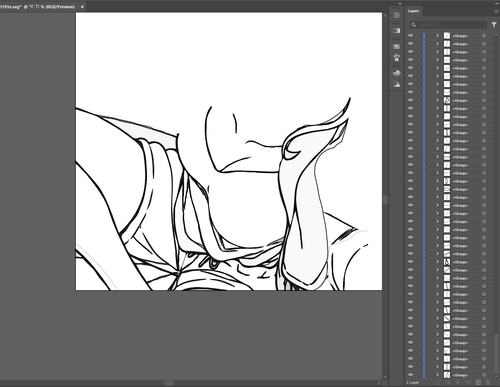The height and width of the screenshot is (387, 500).
Task: Click the target circle of the bottommost <Group> row
Action: click(x=484, y=375)
